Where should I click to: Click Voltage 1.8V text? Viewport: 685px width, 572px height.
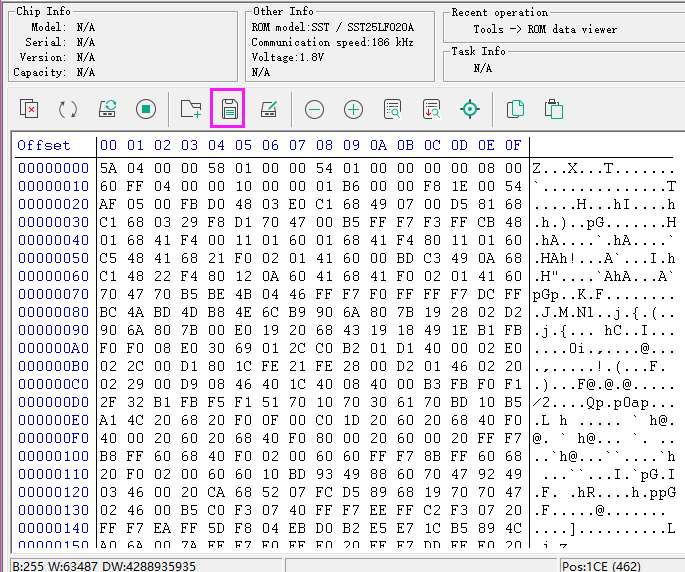pyautogui.click(x=287, y=57)
